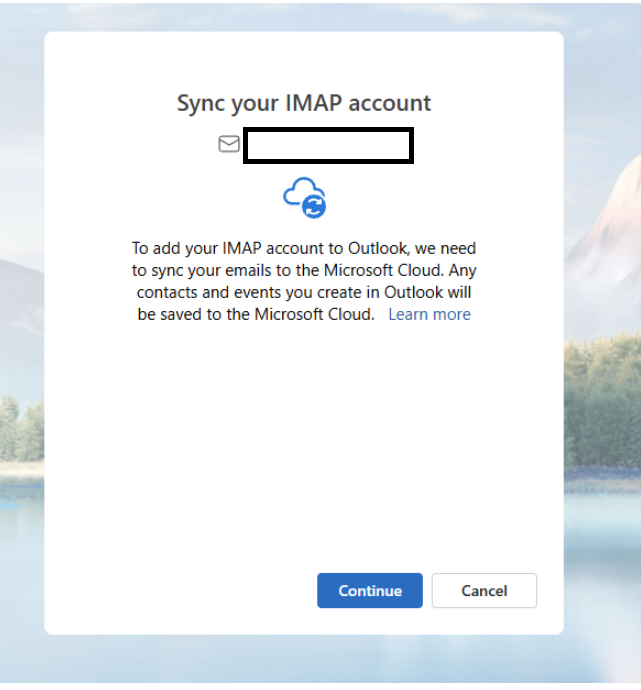641x690 pixels.
Task: Click the text 'To add your IMAP account to Outlook, we need'
Action: pyautogui.click(x=304, y=248)
